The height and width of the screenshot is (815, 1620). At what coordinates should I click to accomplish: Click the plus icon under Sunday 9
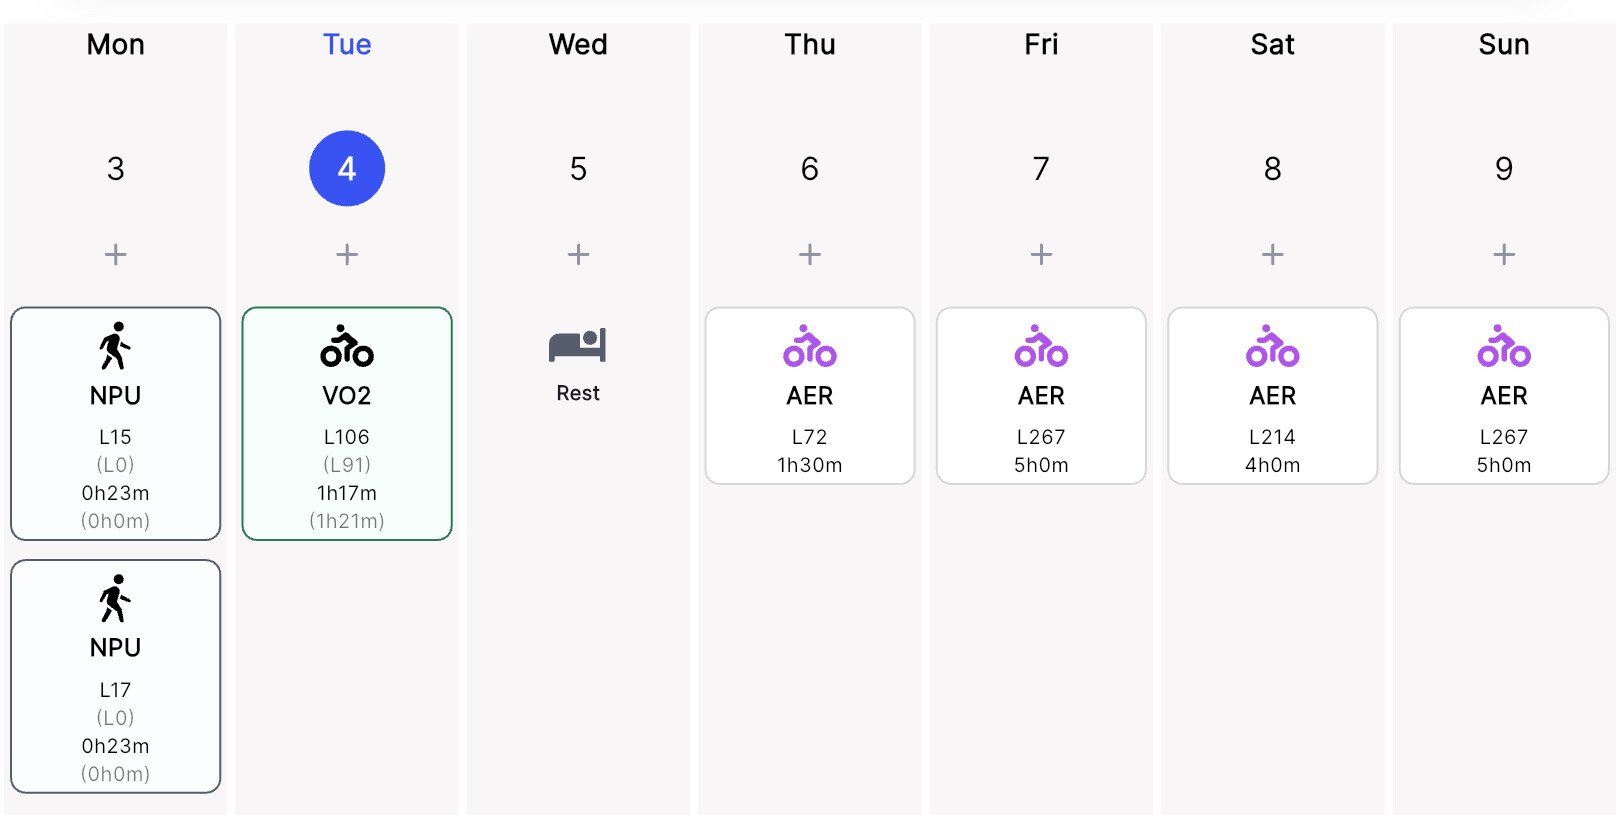coord(1504,255)
